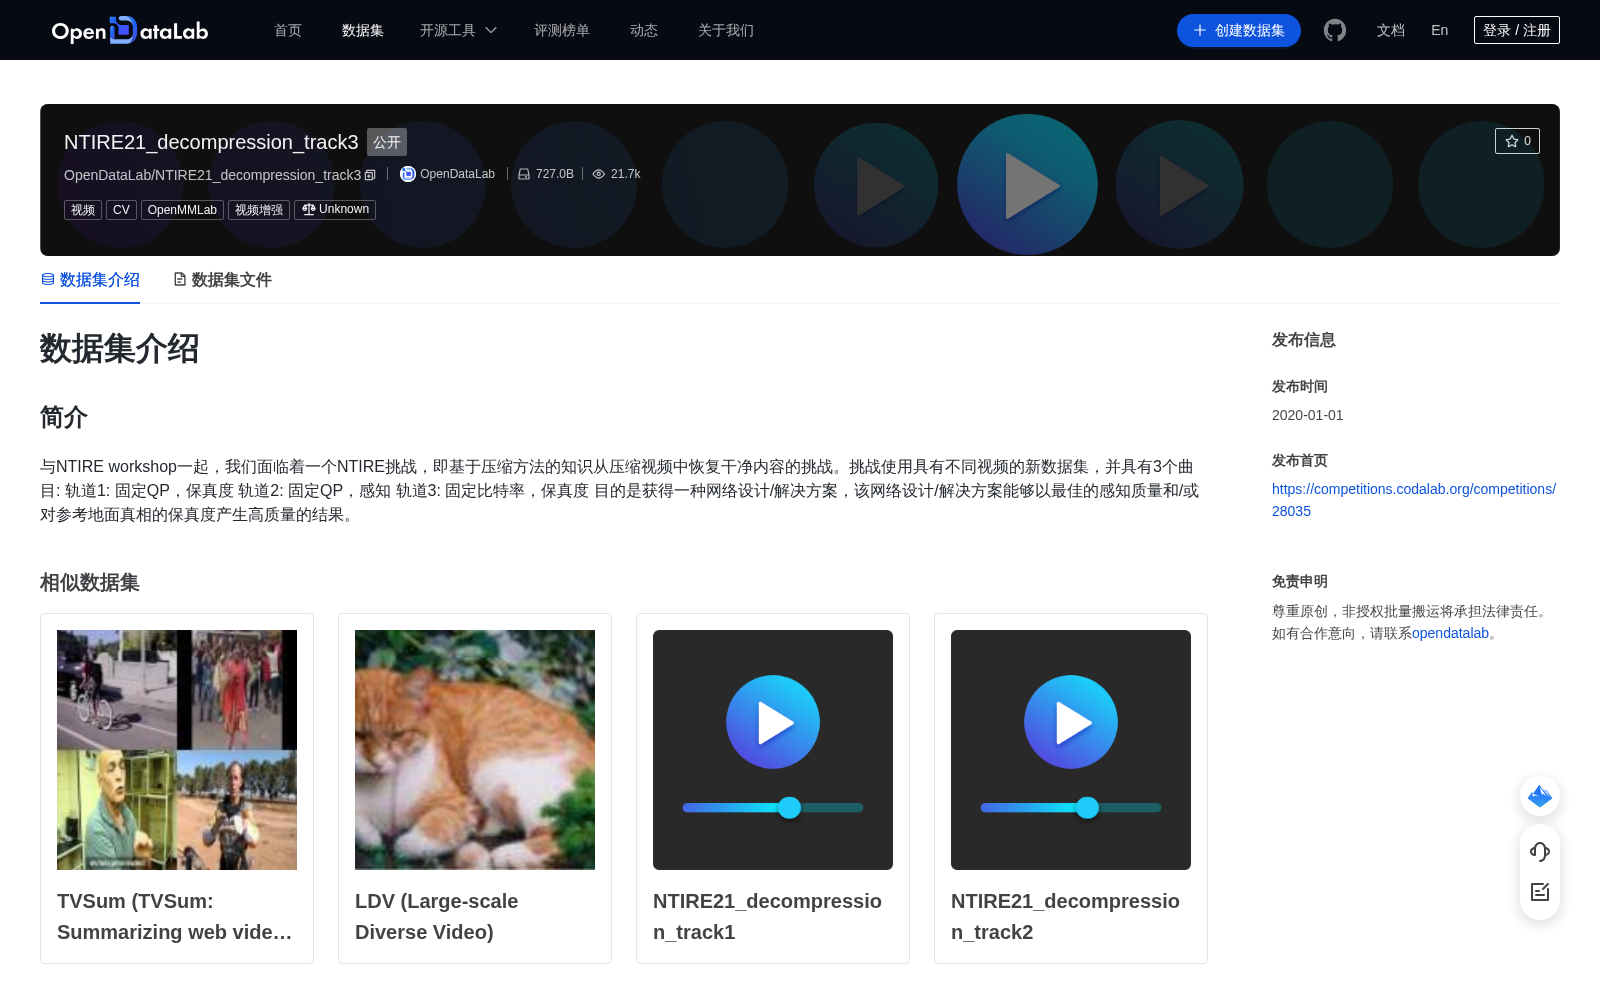Click the OpenDataLab publisher avatar icon
Viewport: 1600px width, 1000px height.
tap(408, 174)
